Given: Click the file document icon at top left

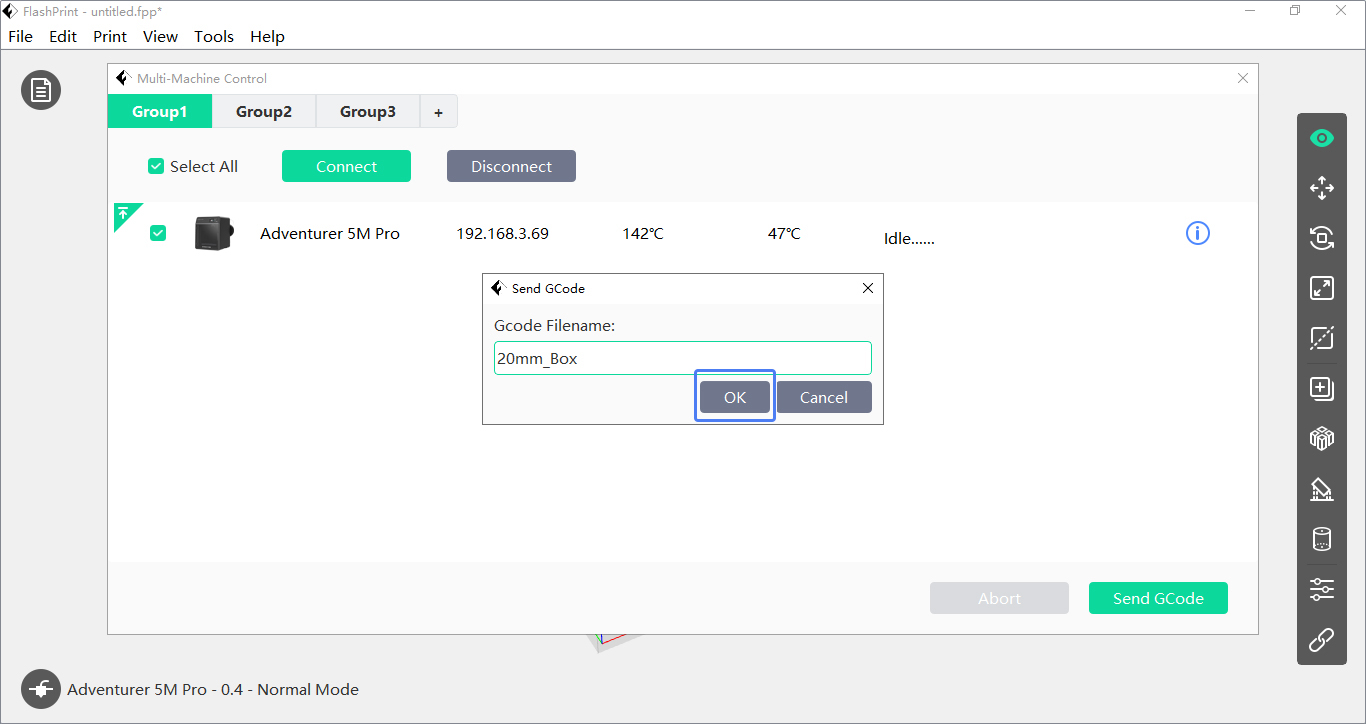Looking at the screenshot, I should click(x=41, y=90).
